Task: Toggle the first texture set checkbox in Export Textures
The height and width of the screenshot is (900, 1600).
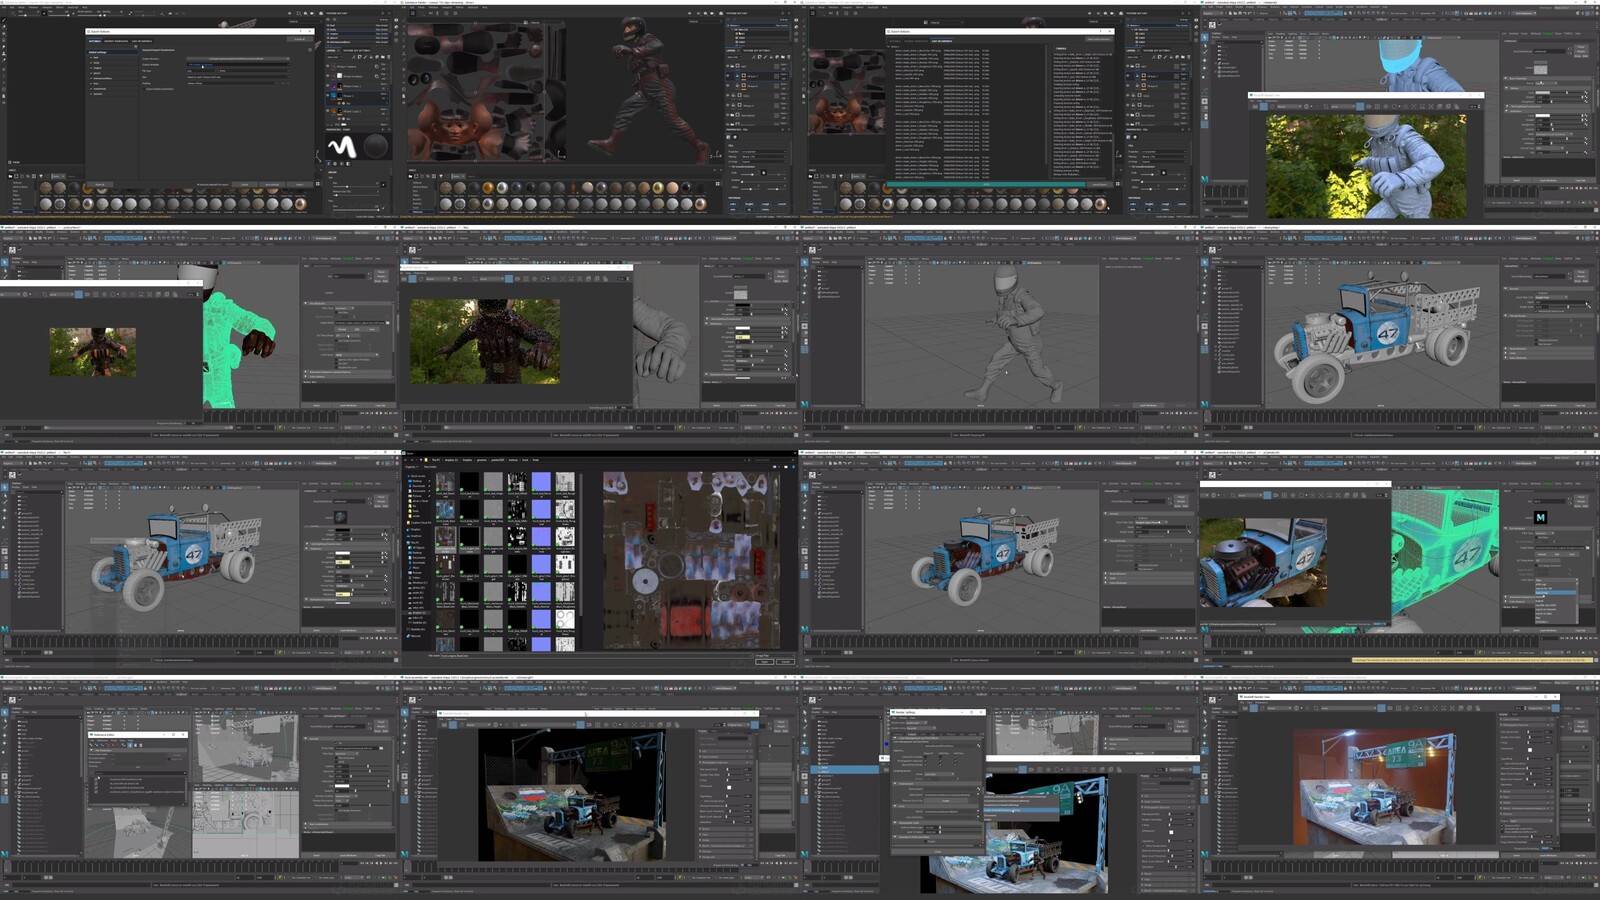Action: tap(92, 58)
